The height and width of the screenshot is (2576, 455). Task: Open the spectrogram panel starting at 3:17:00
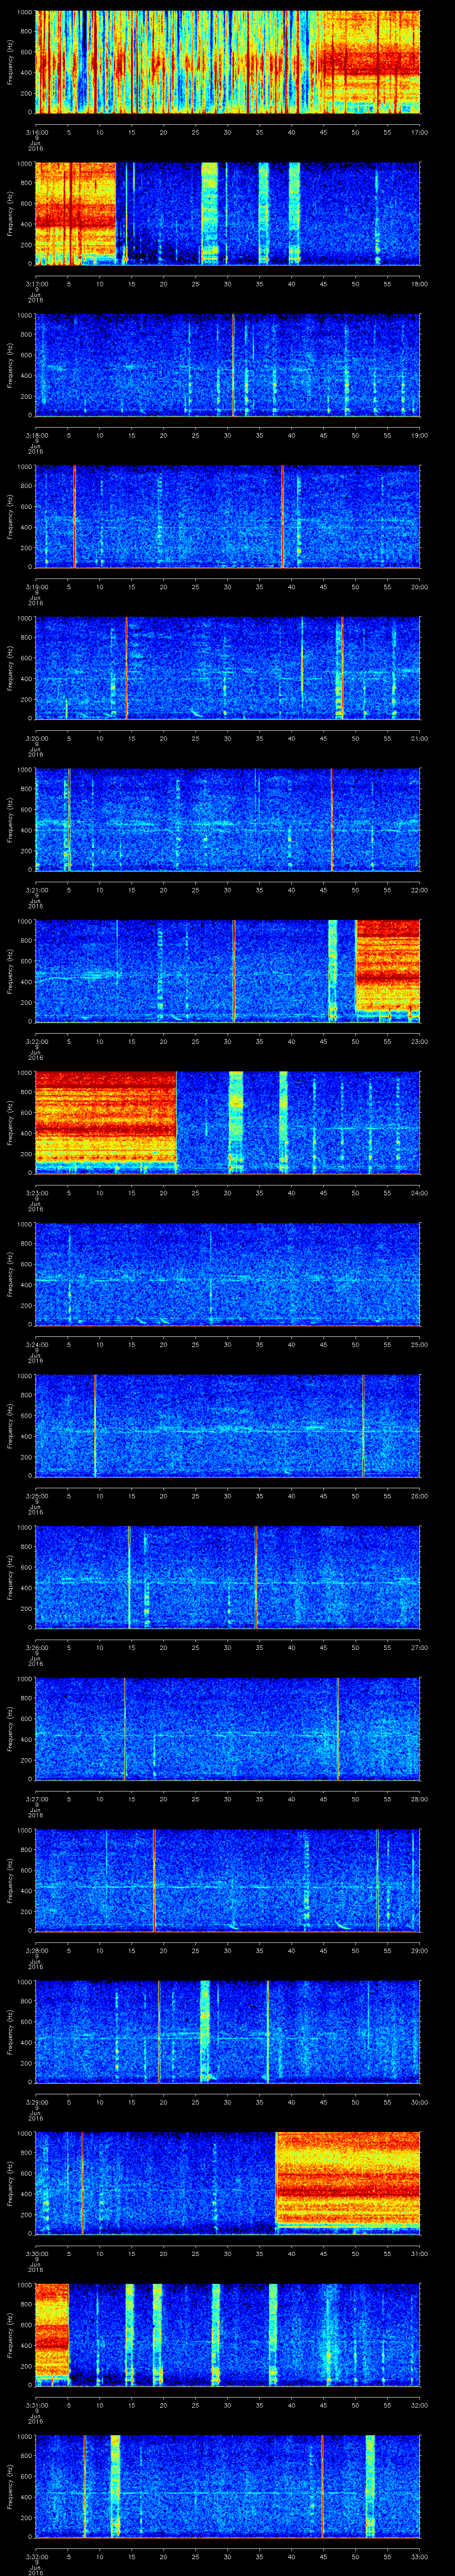[227, 213]
